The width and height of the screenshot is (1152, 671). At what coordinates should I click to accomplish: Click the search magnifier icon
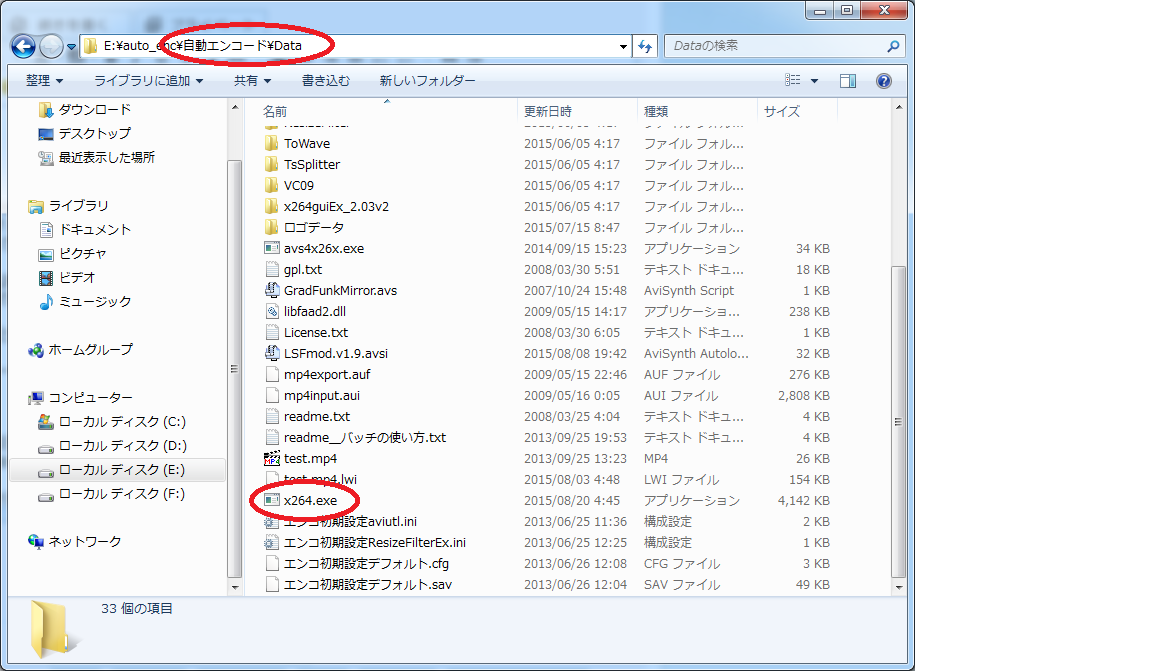(x=893, y=46)
